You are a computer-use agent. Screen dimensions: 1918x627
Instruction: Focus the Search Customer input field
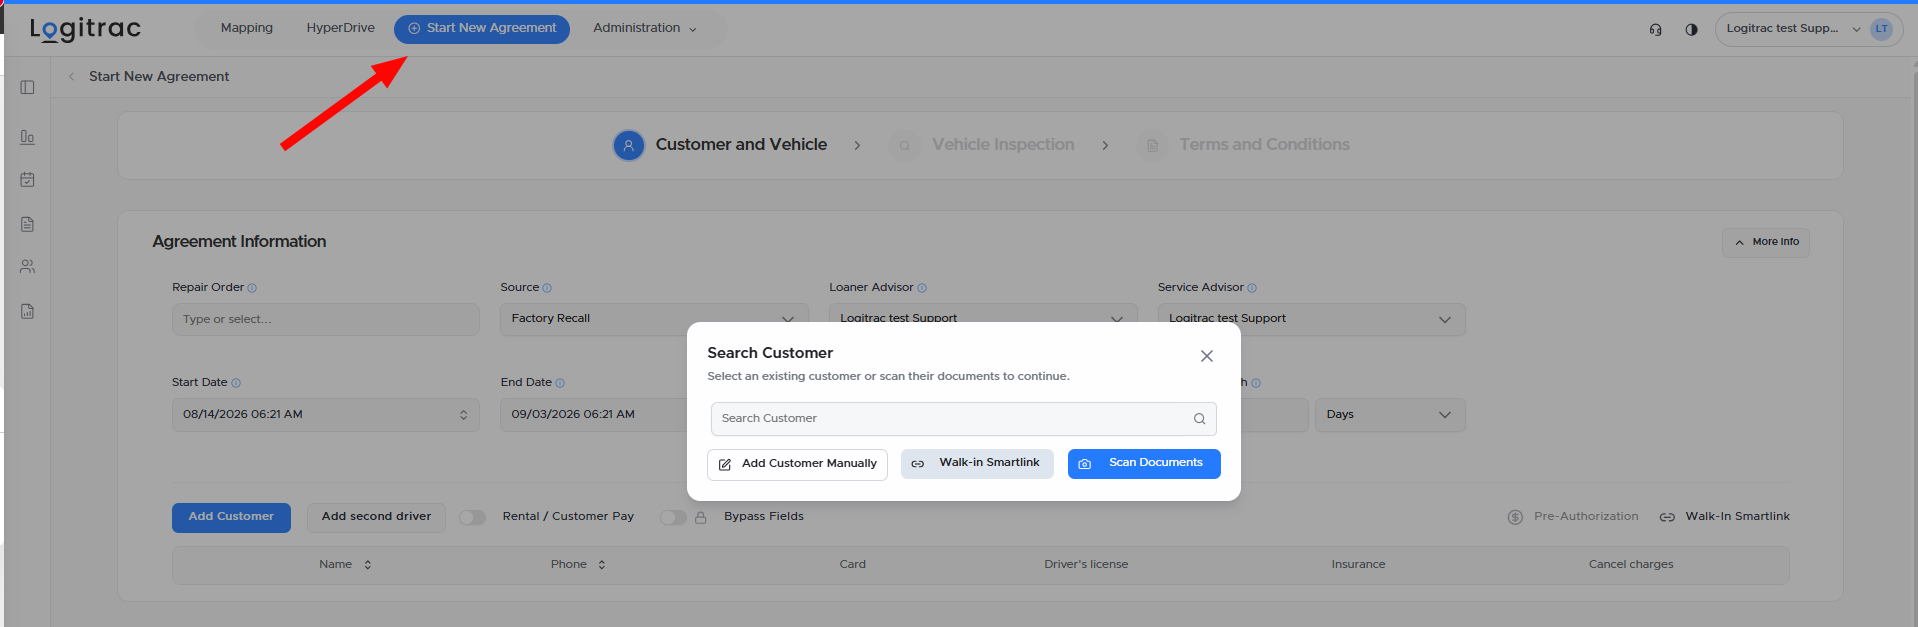click(x=964, y=419)
